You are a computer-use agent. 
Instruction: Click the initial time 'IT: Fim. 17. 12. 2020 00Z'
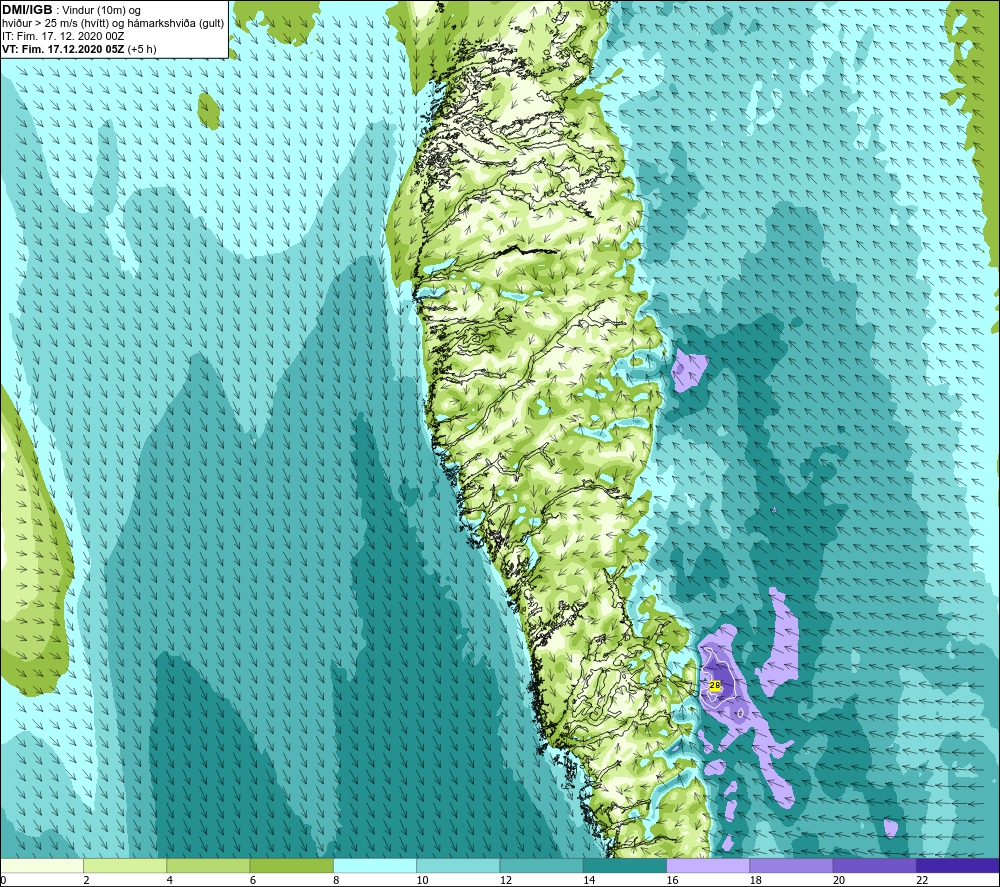click(63, 36)
